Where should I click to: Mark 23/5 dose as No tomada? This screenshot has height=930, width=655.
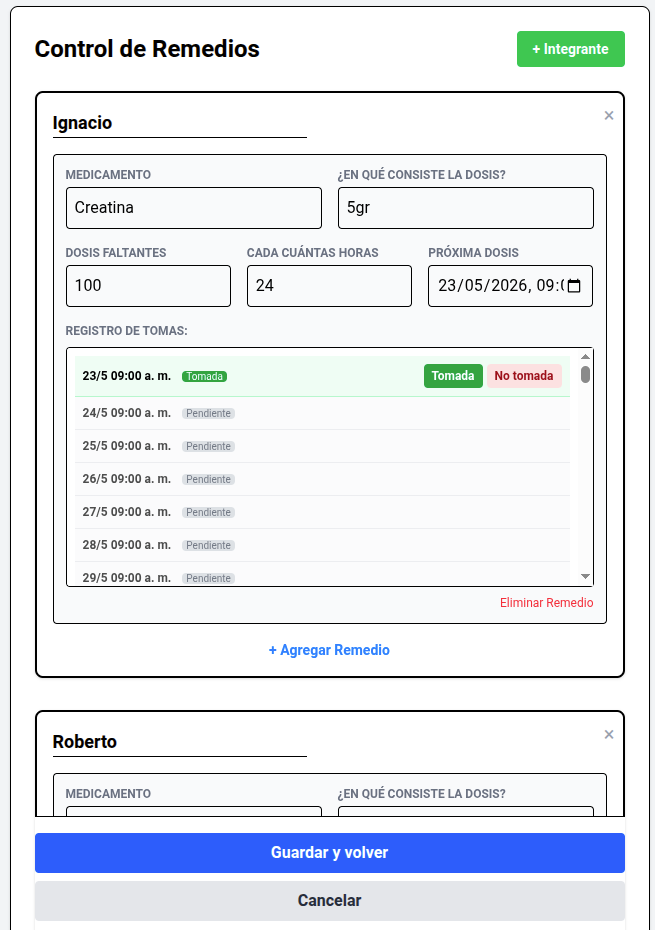(x=524, y=376)
